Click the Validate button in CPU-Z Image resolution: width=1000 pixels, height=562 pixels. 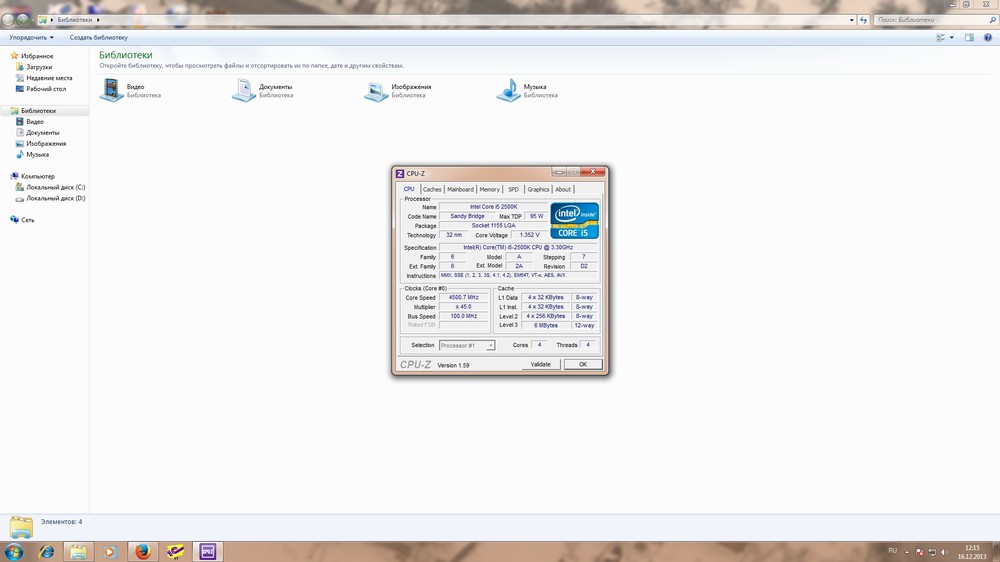click(x=540, y=364)
